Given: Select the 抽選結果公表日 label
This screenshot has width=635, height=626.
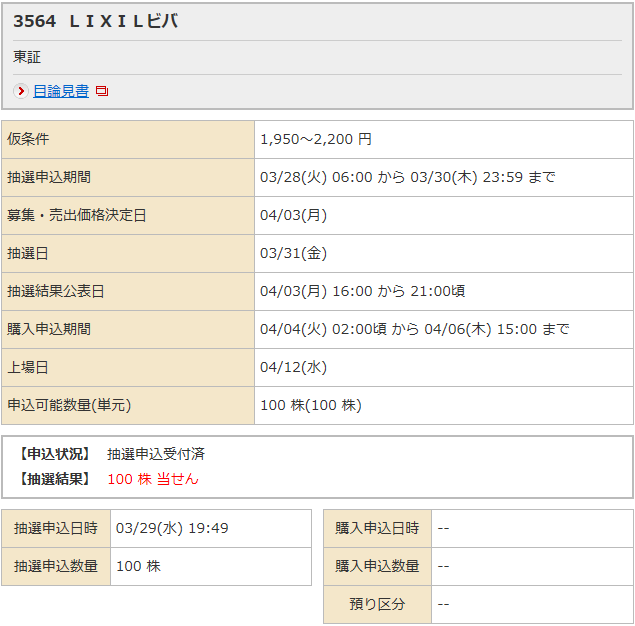Looking at the screenshot, I should click(55, 292).
